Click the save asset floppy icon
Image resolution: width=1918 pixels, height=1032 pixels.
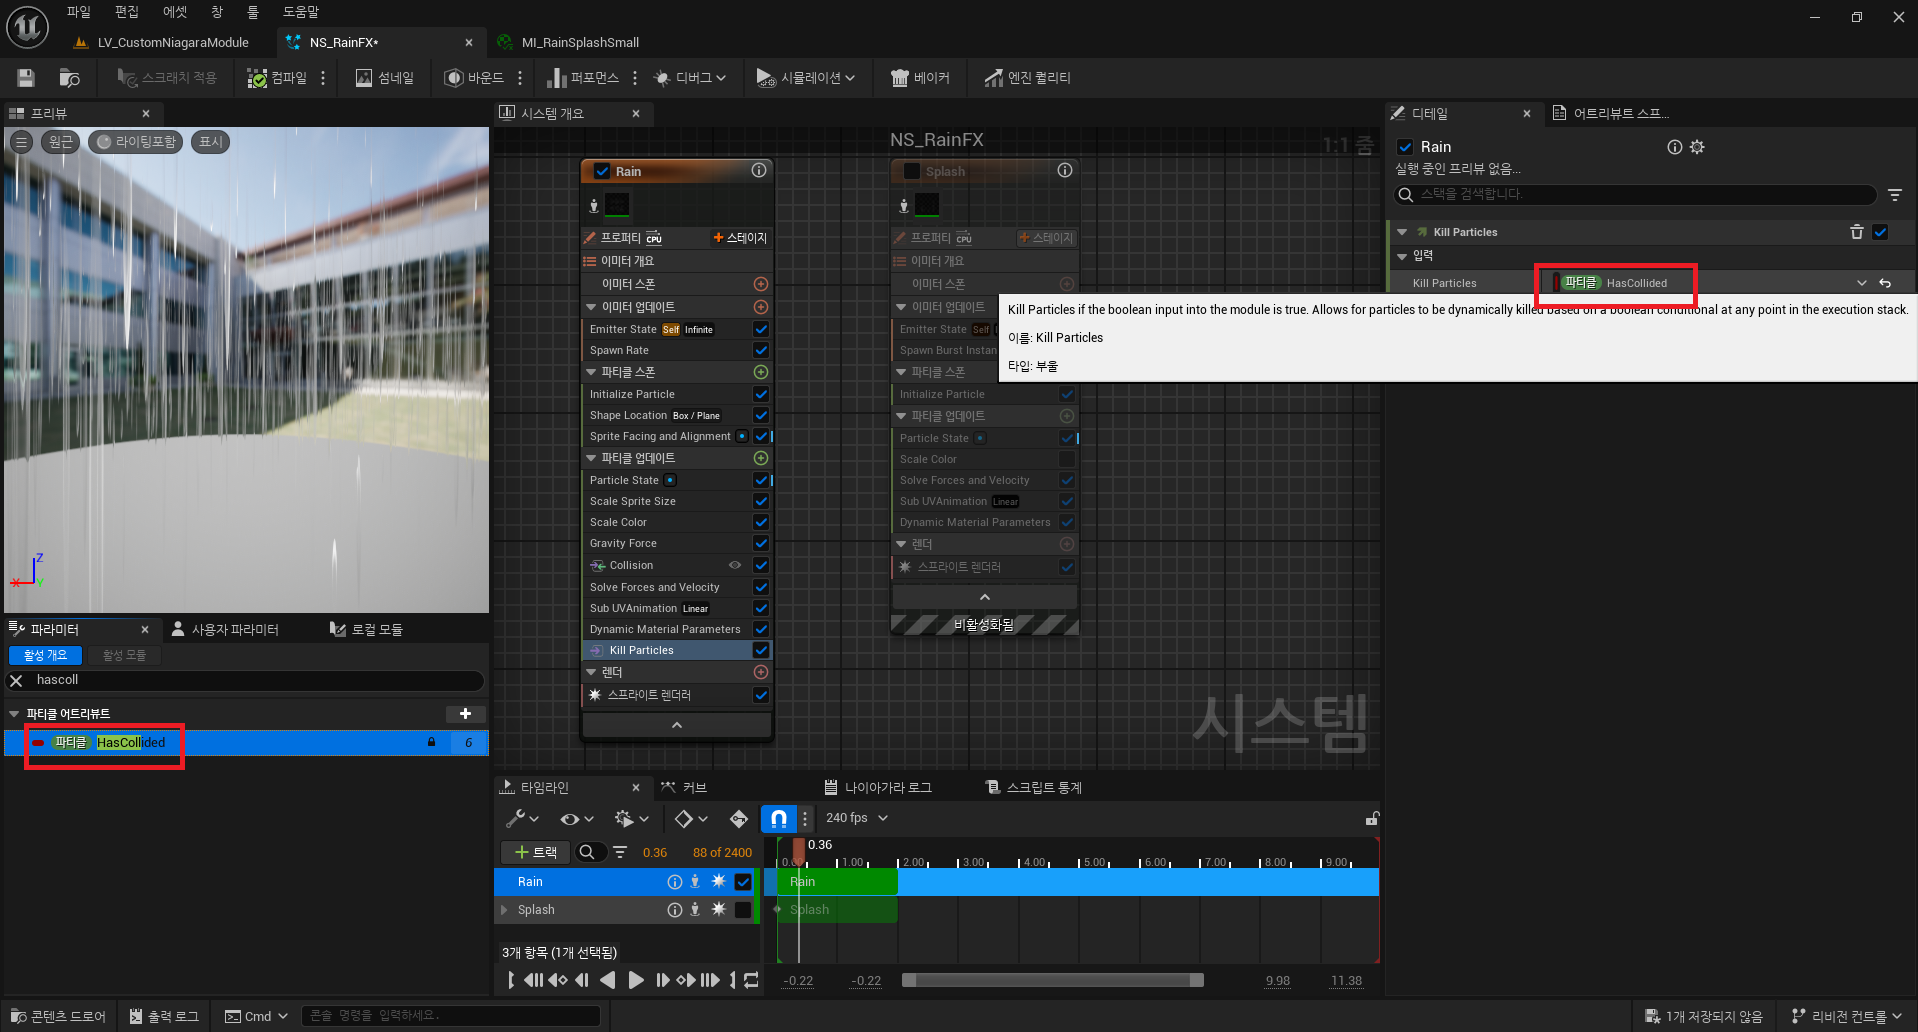[26, 78]
